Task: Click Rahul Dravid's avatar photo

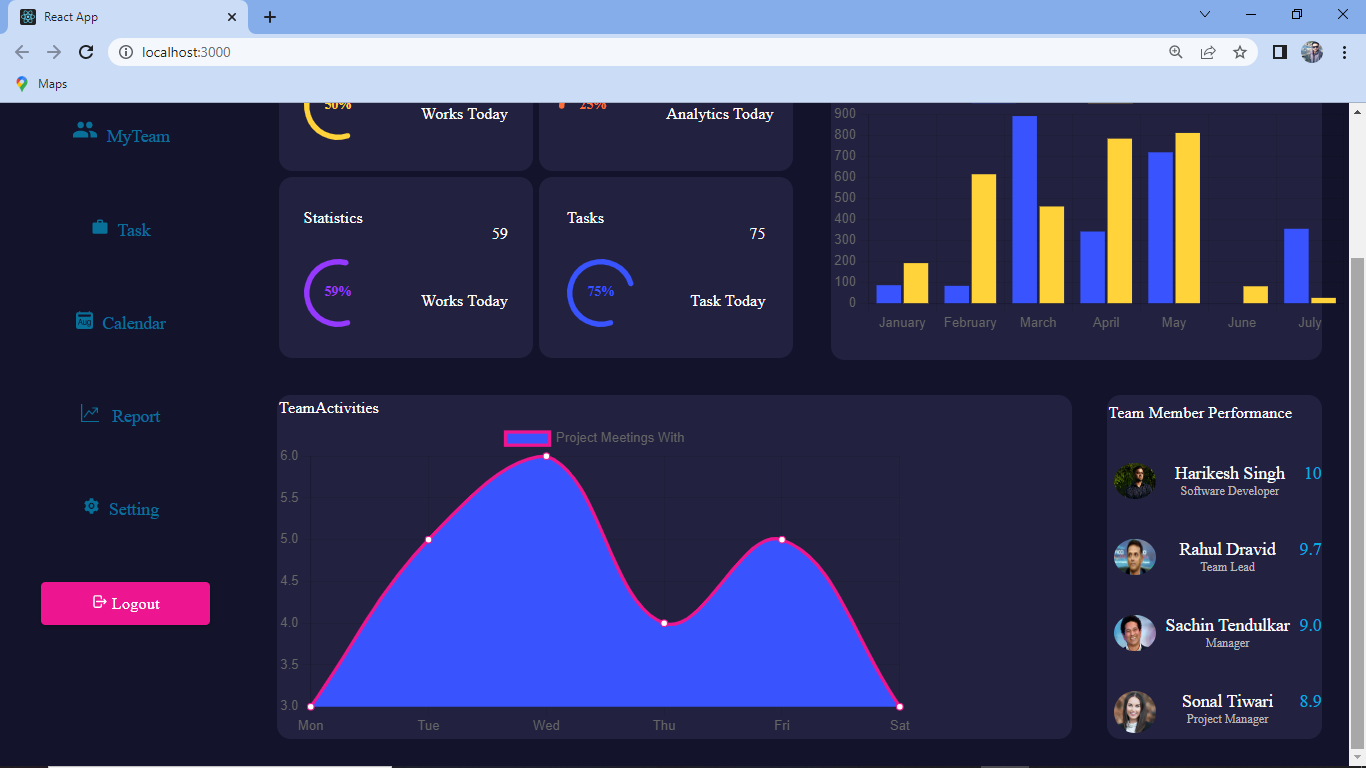Action: [1135, 557]
